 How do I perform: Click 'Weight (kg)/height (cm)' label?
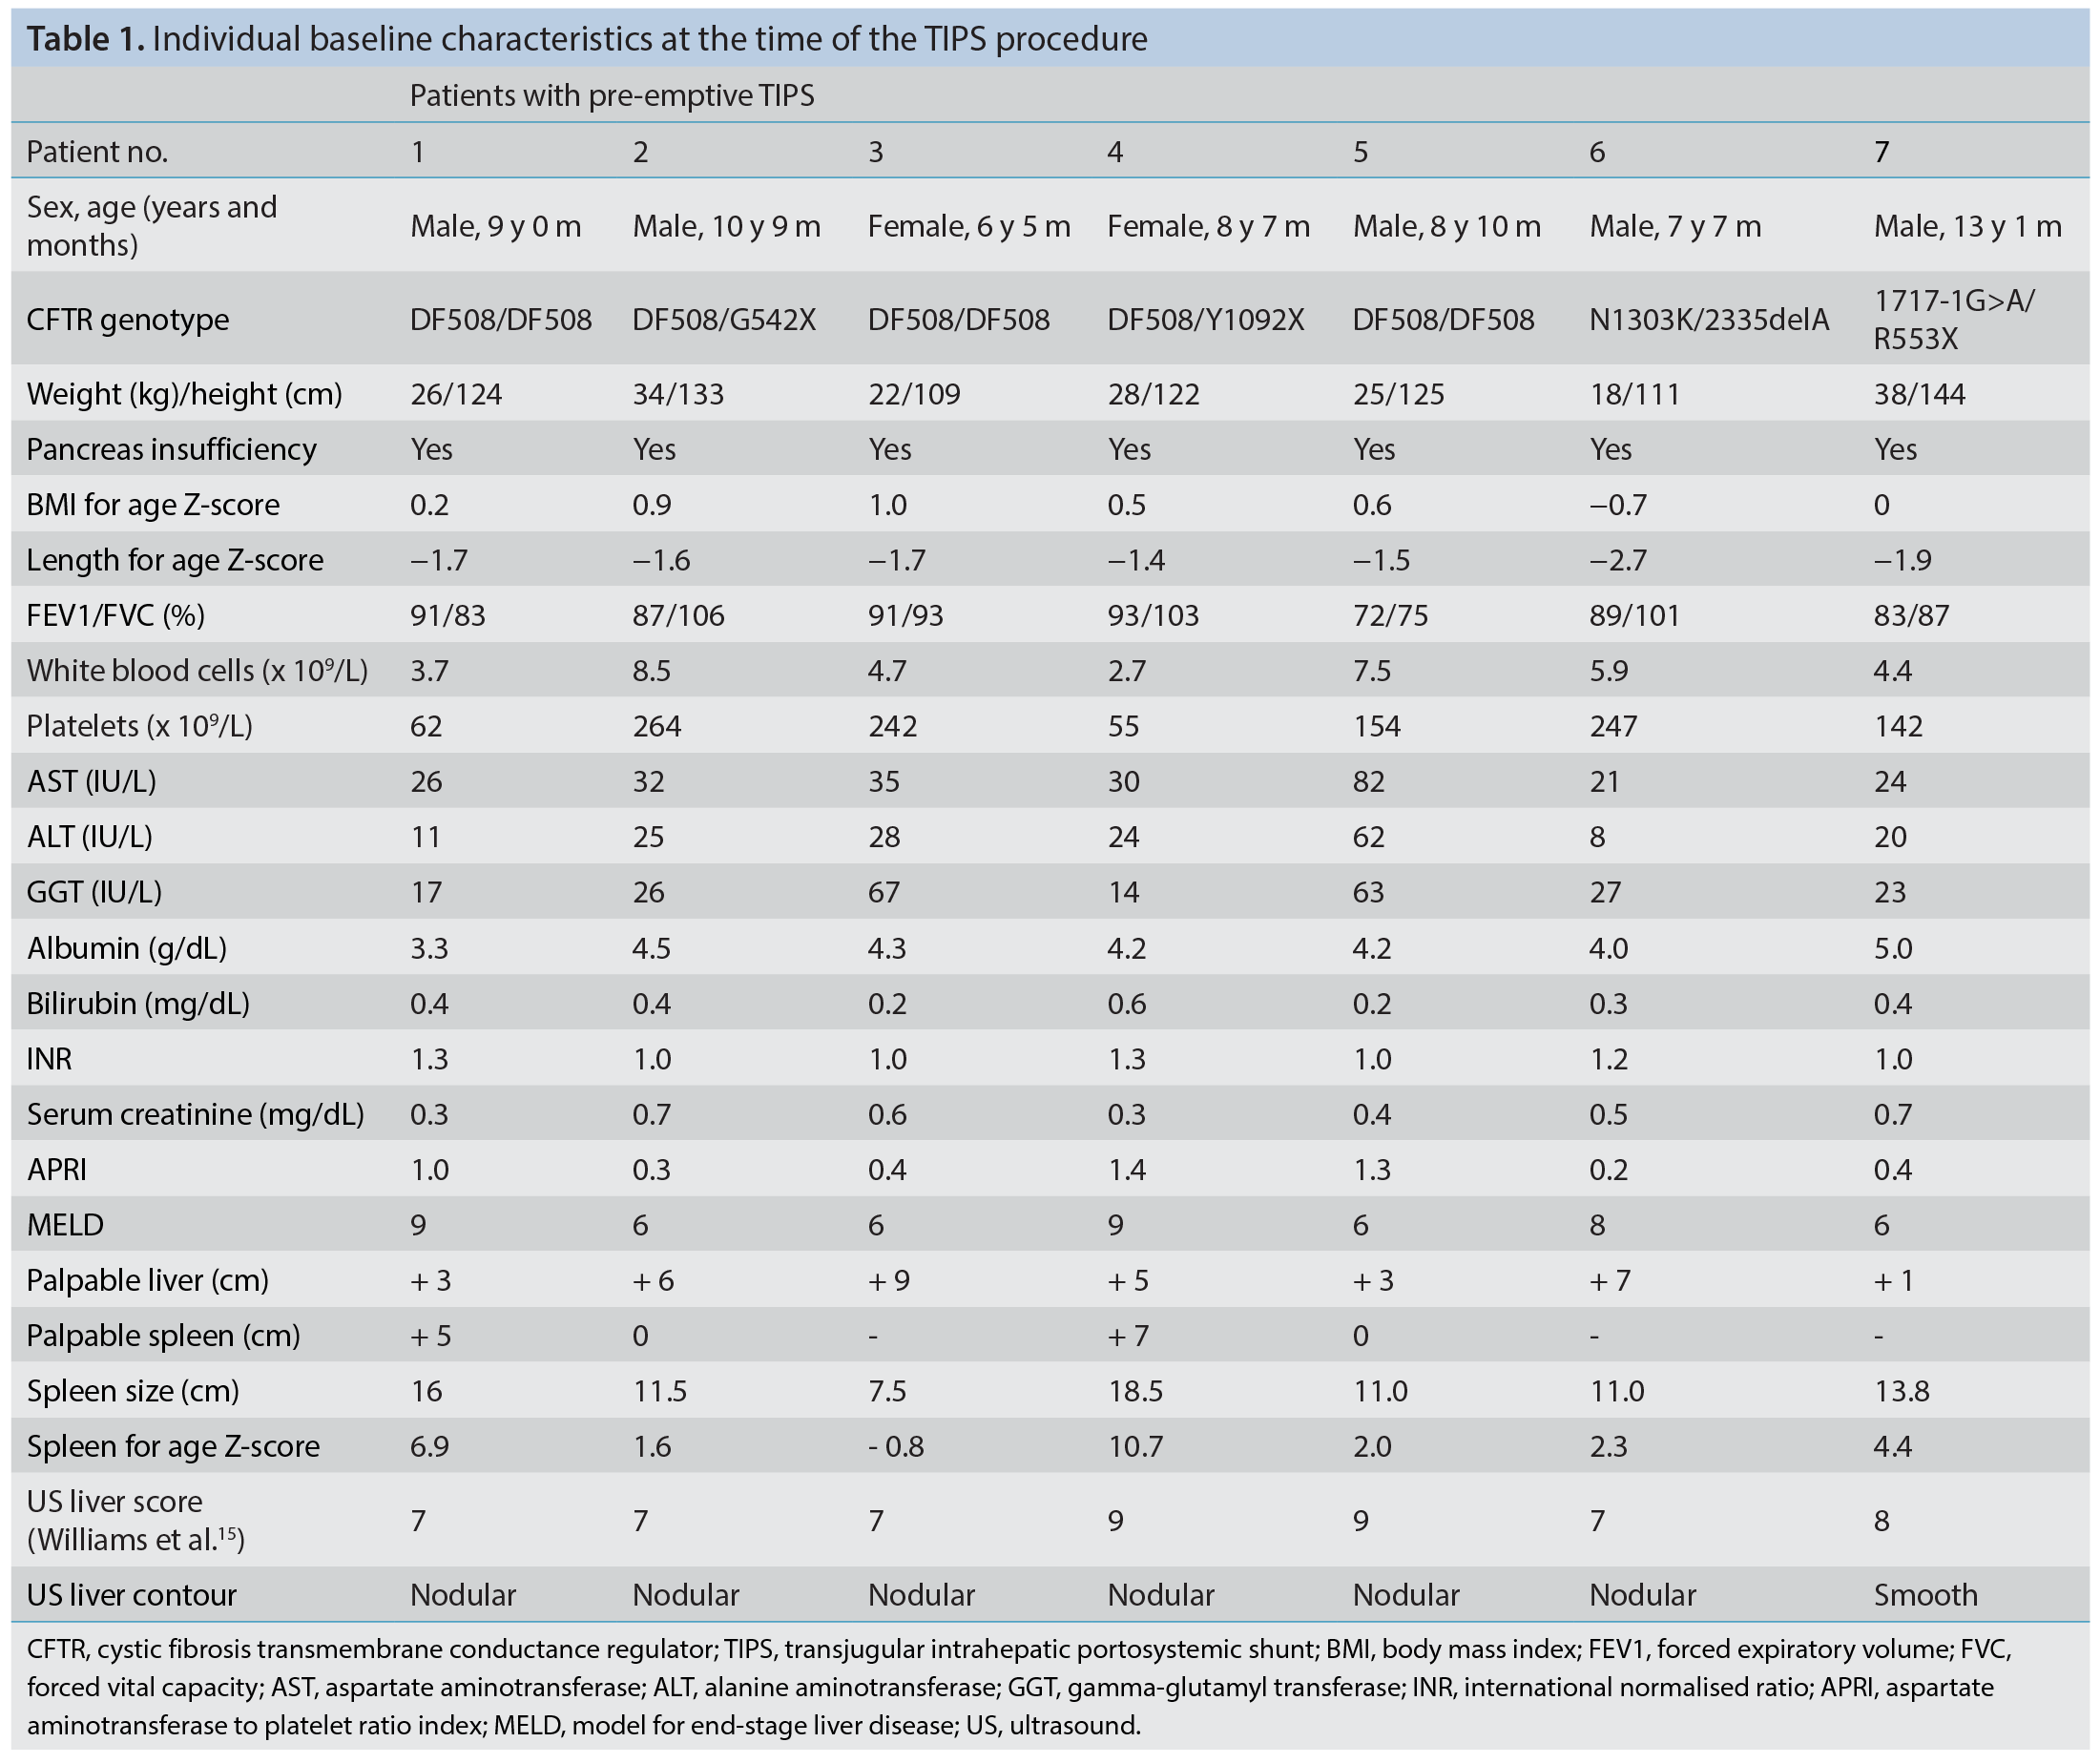click(184, 394)
